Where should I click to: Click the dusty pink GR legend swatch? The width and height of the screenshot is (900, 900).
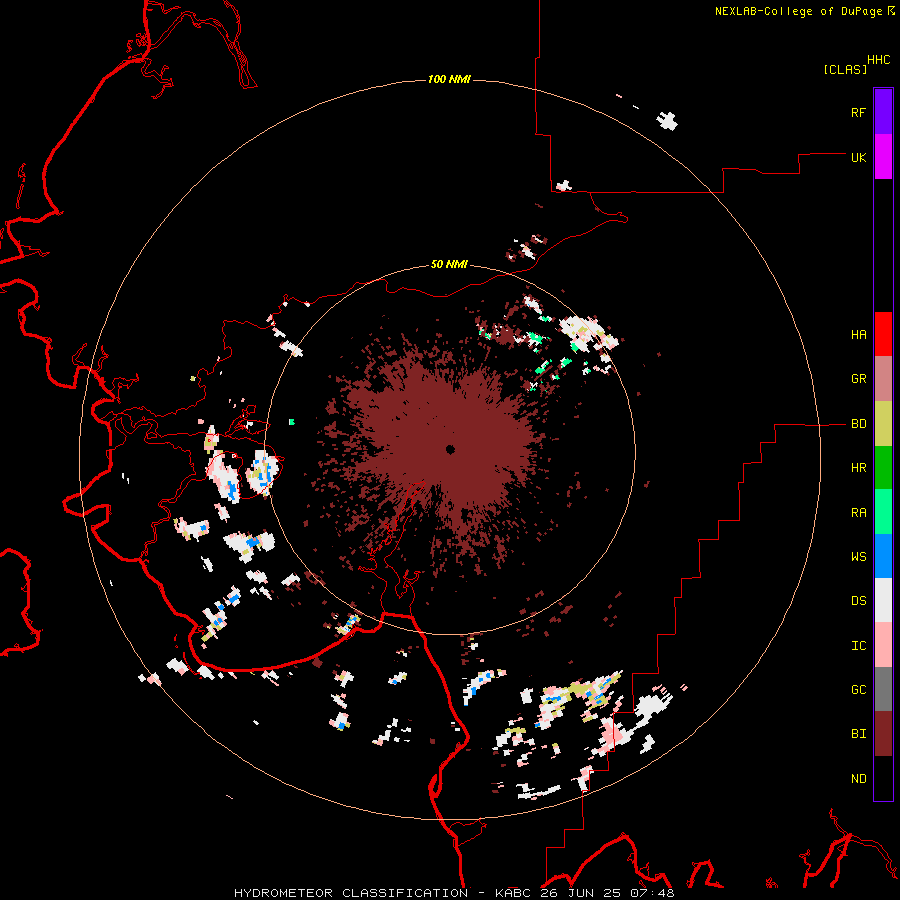(x=883, y=379)
